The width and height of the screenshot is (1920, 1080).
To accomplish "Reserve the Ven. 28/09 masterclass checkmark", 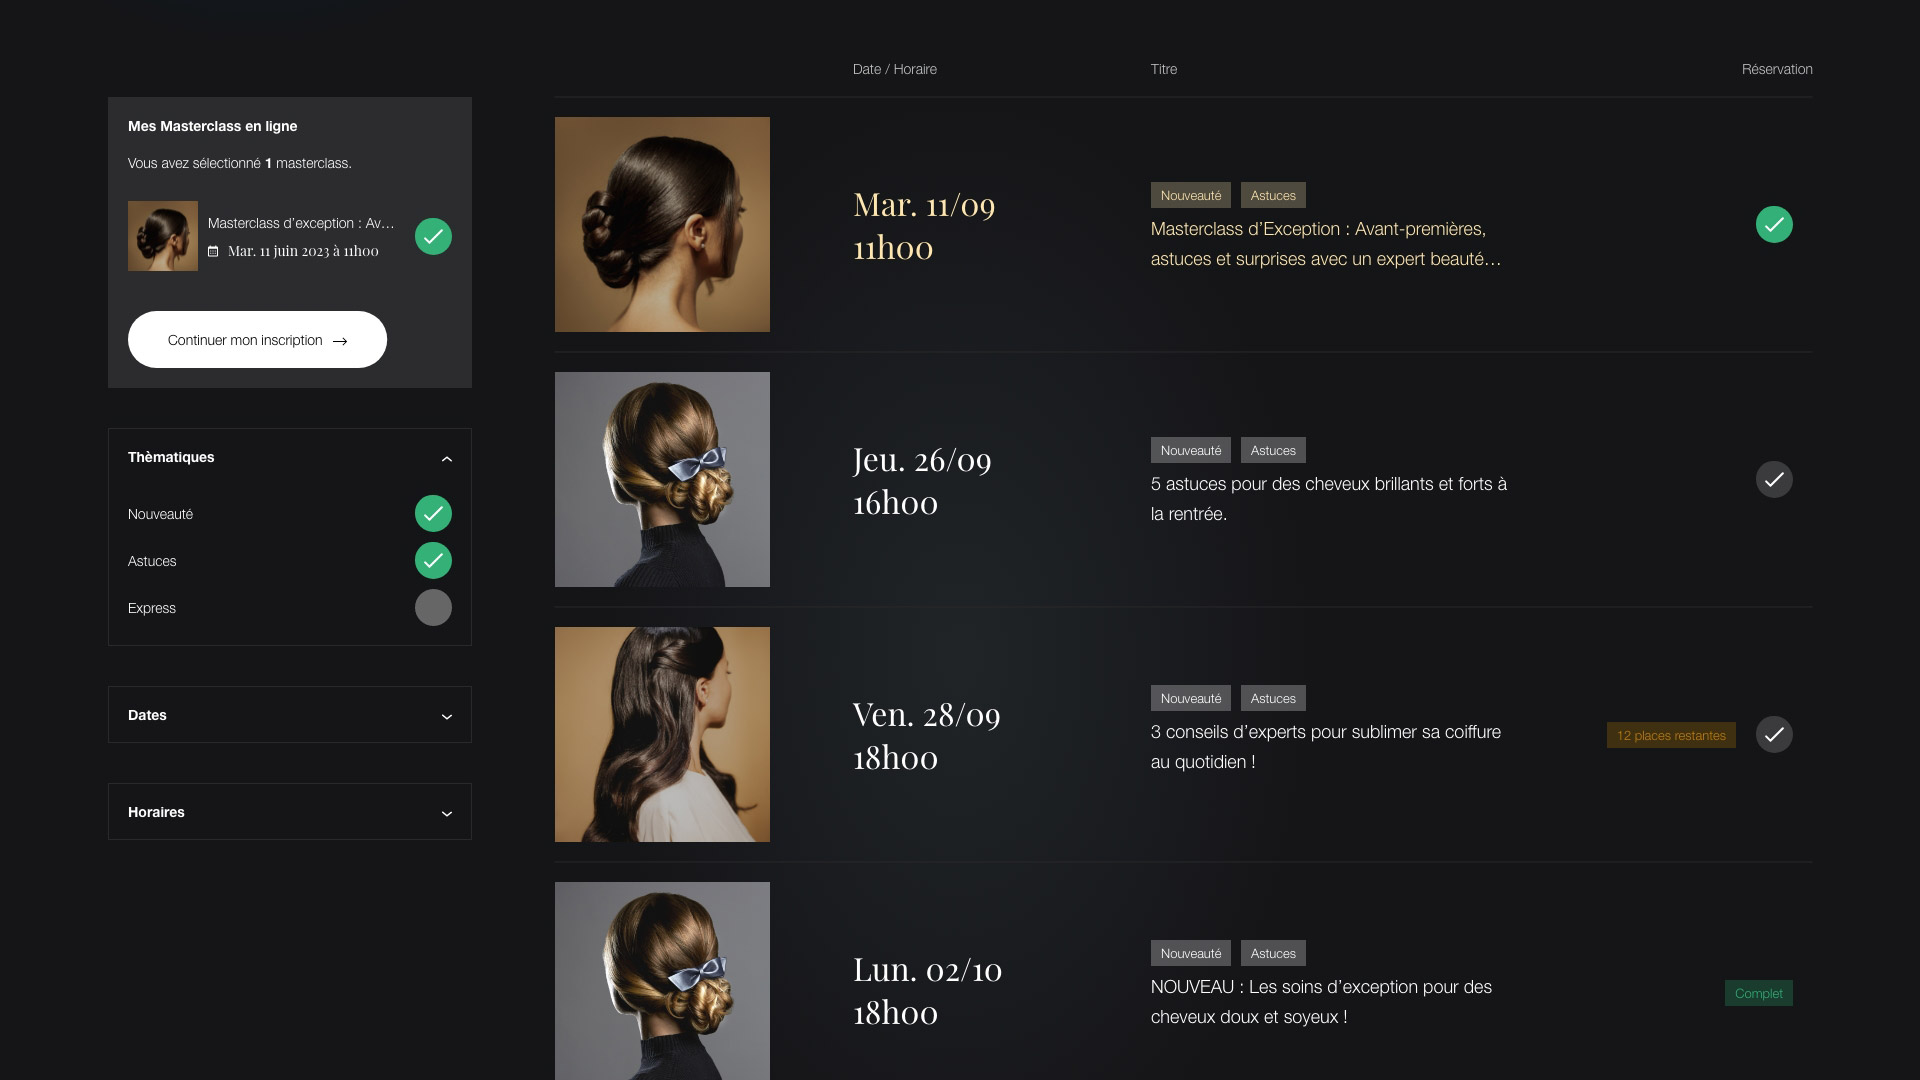I will (x=1774, y=735).
